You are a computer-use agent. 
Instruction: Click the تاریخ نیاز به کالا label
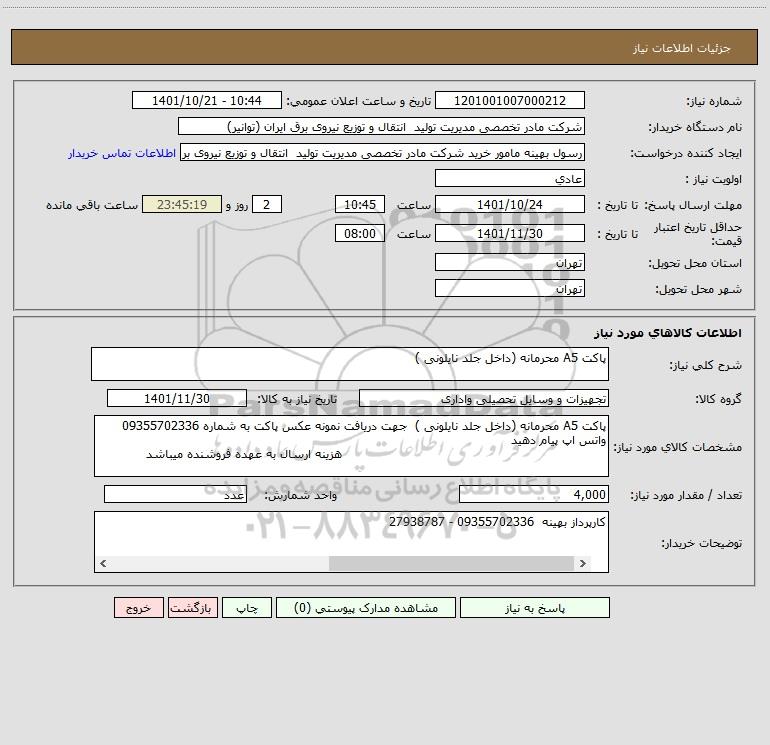297,399
